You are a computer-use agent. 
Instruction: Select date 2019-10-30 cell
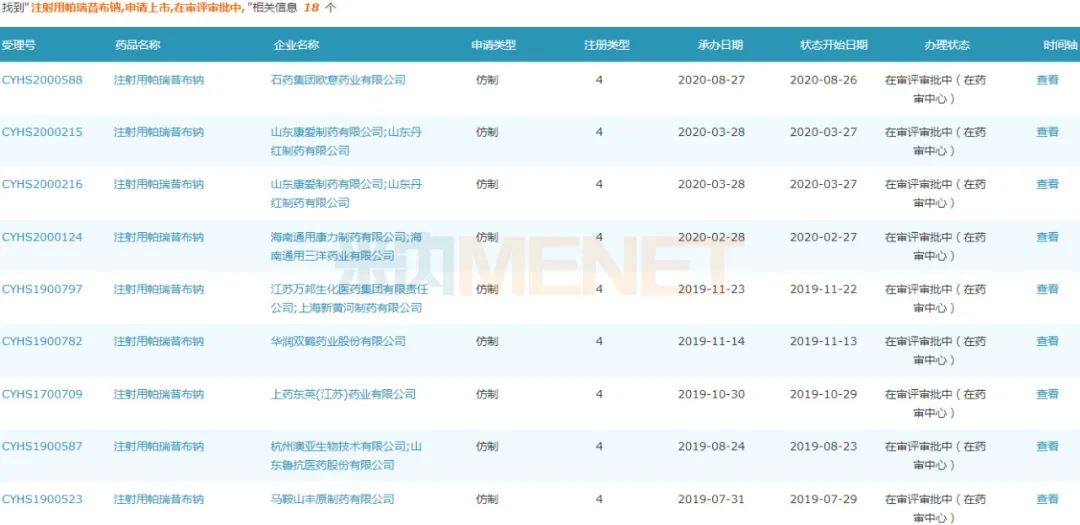click(x=712, y=395)
